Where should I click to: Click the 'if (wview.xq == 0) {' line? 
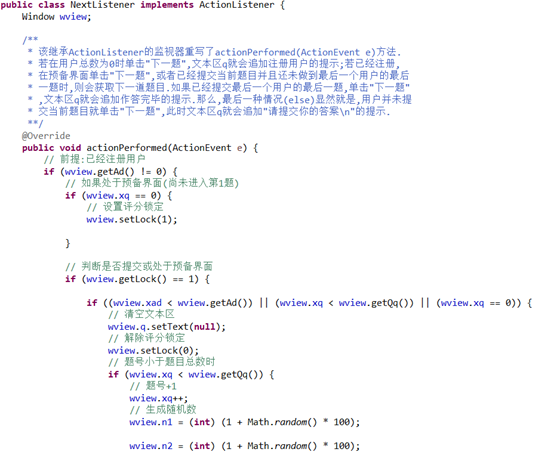[119, 195]
